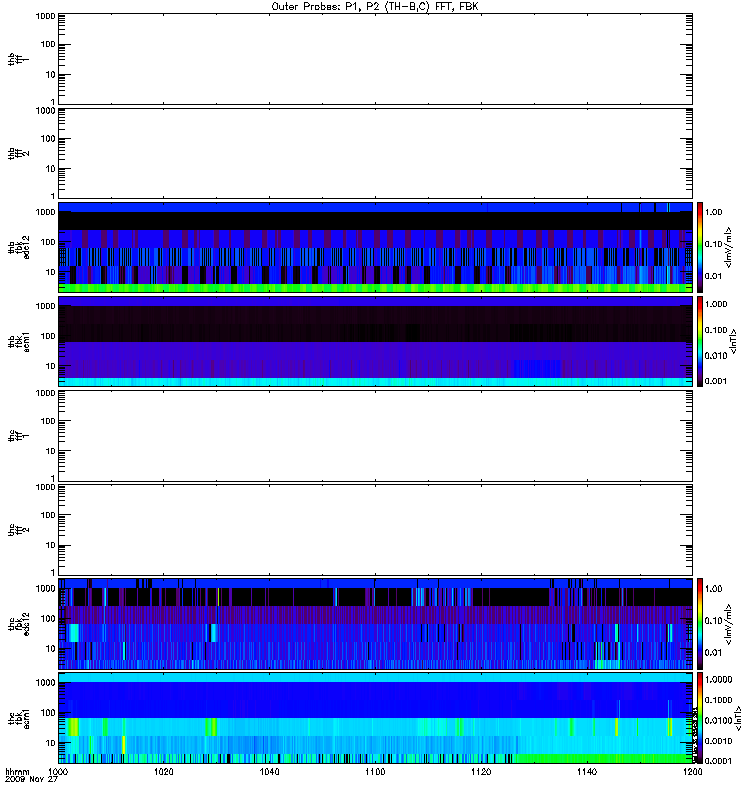Select the "1140" tick on the bottom time axis

(x=587, y=771)
